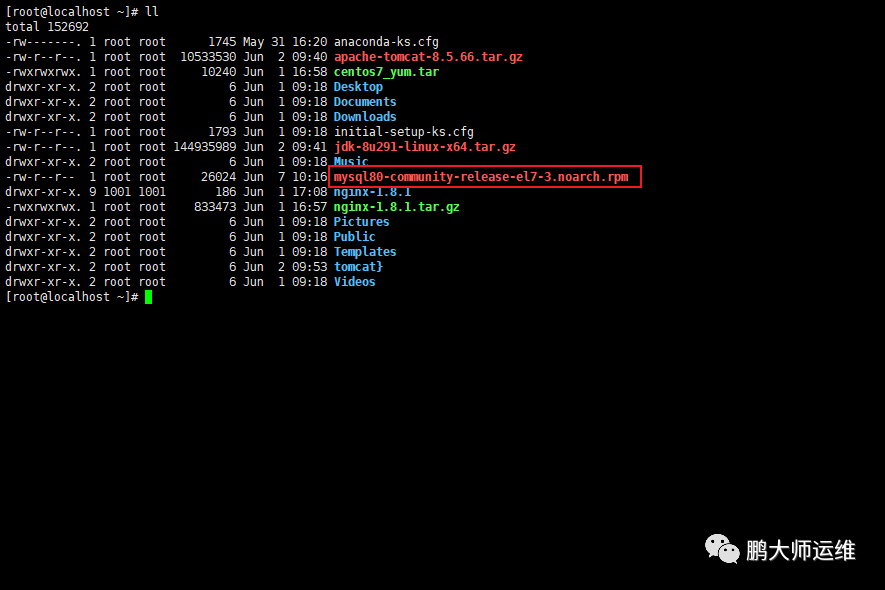Screen dimensions: 885x590
Task: Click the WeChat logo icon in watermark
Action: pos(721,549)
